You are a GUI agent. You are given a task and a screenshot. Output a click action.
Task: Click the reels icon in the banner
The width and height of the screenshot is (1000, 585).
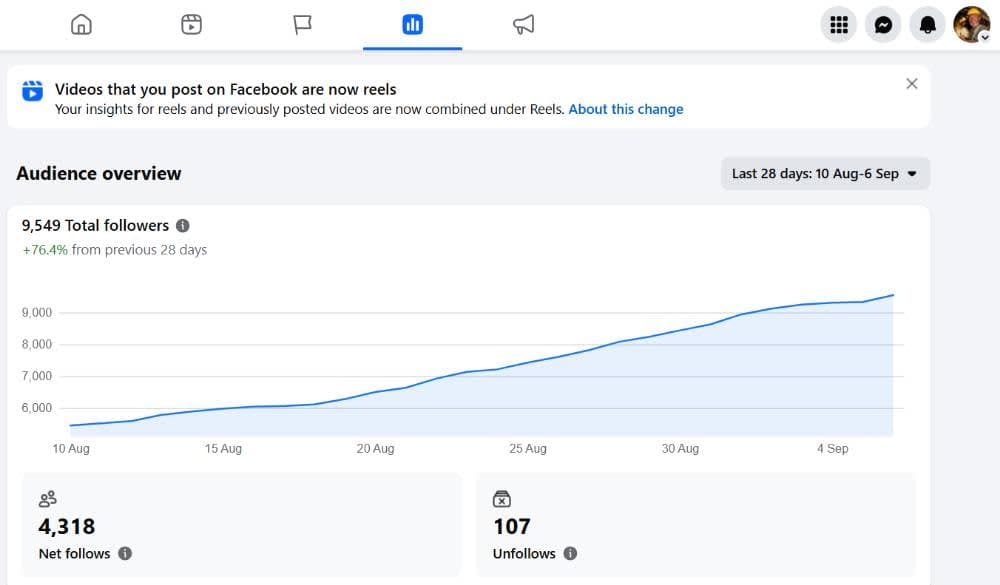33,91
